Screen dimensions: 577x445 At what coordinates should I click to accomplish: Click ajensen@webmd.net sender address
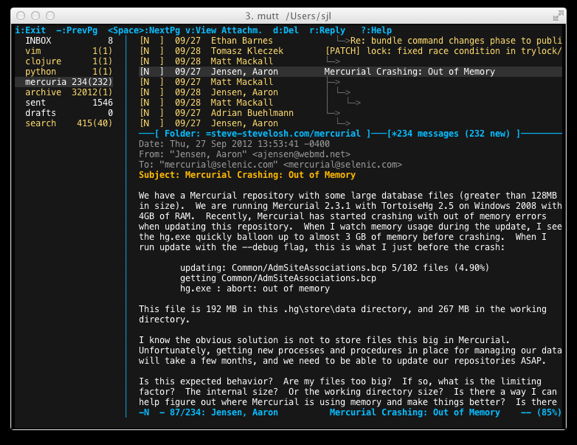(301, 154)
